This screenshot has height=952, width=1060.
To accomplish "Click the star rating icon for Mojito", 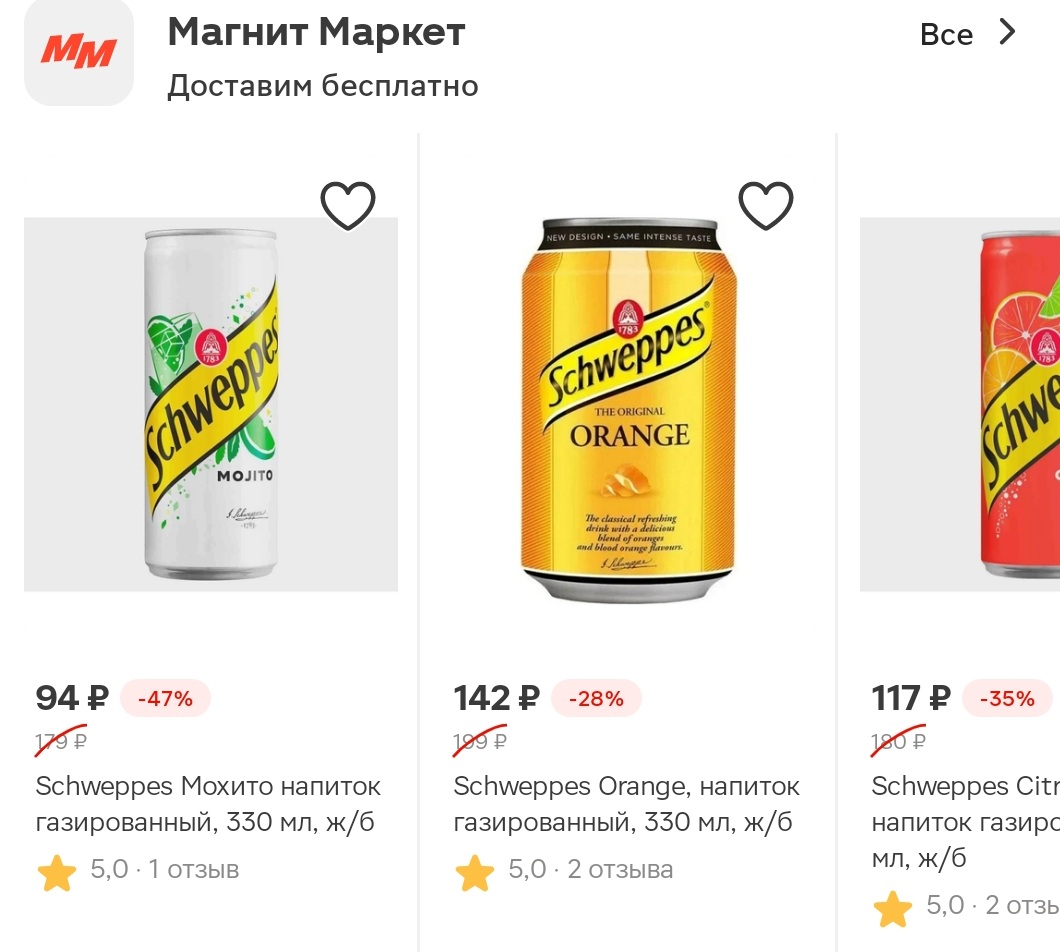I will click(x=57, y=873).
